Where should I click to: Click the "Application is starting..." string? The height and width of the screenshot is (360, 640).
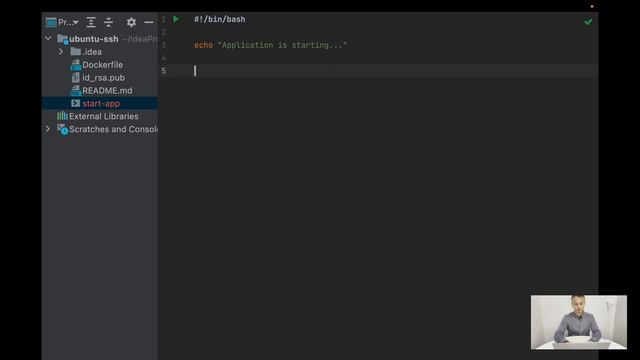click(x=282, y=45)
